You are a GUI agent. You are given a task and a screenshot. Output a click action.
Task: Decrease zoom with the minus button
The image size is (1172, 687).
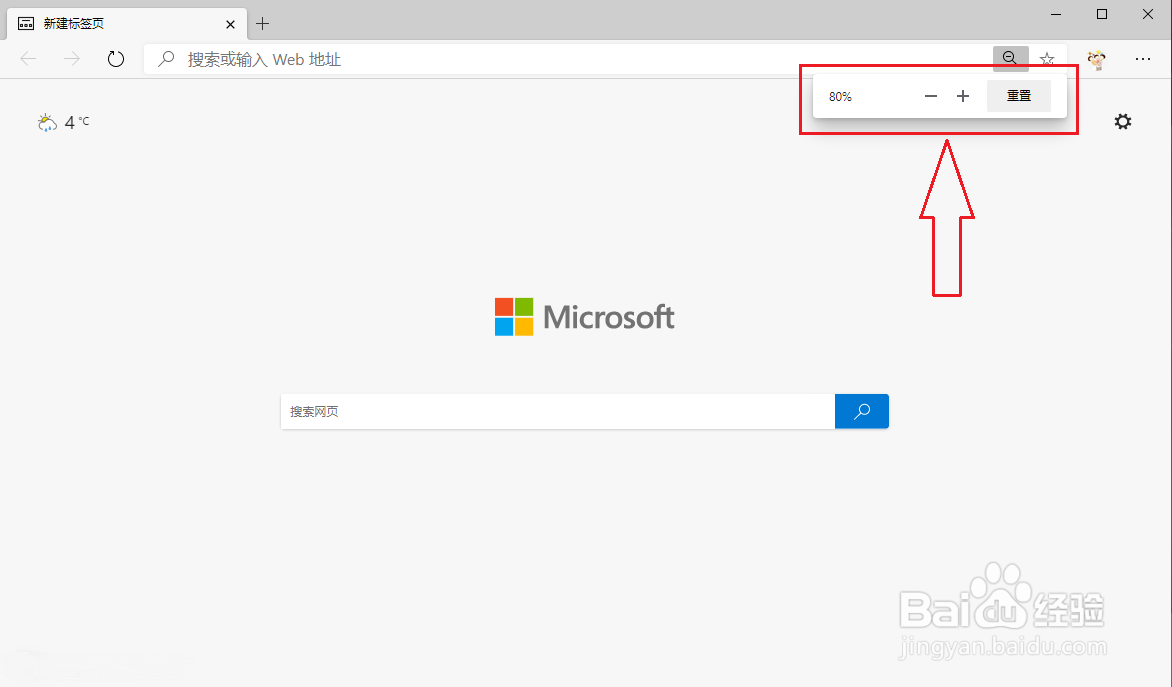coord(931,96)
